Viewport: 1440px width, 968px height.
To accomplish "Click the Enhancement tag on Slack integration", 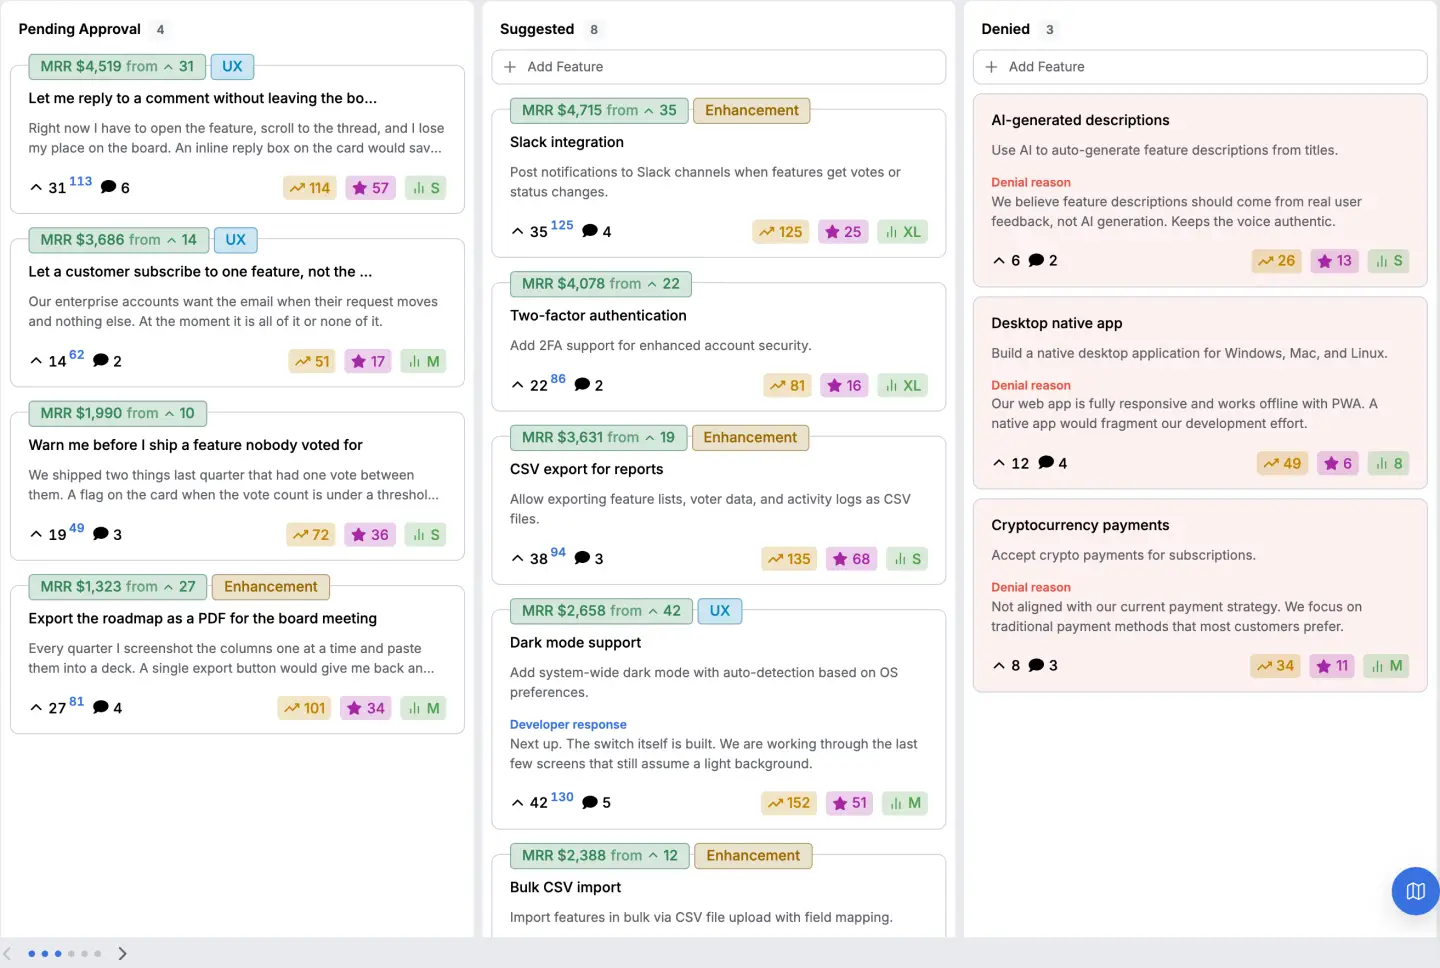I will click(751, 111).
